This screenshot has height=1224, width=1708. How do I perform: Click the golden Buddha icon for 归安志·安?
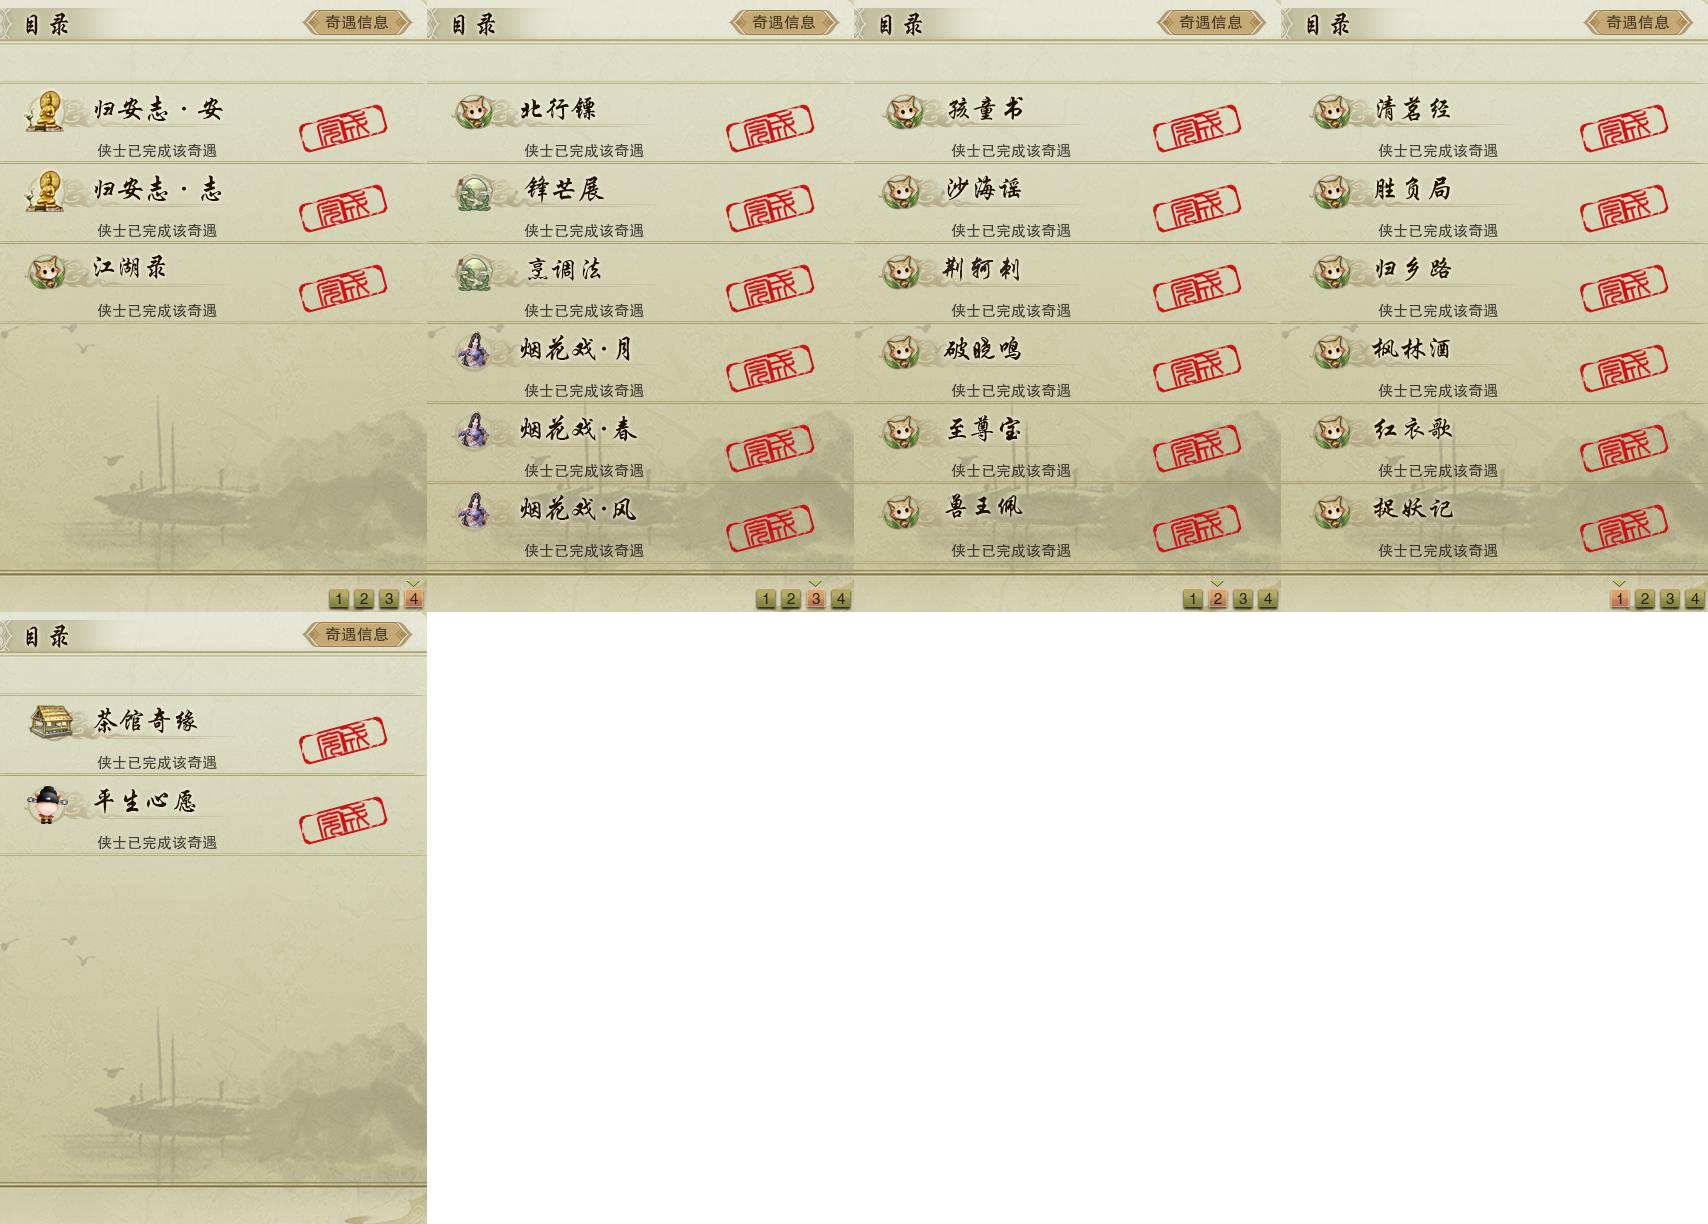point(45,111)
